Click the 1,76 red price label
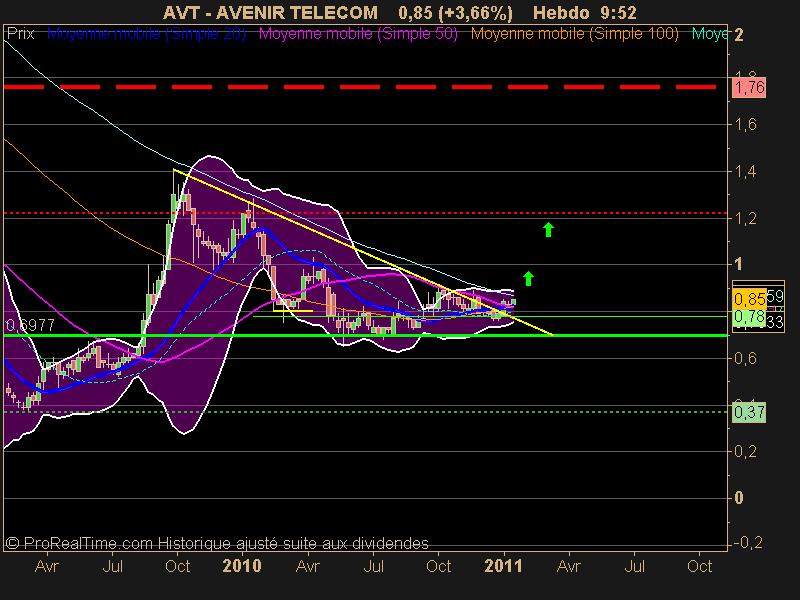Screen dimensions: 800x600 click(749, 87)
